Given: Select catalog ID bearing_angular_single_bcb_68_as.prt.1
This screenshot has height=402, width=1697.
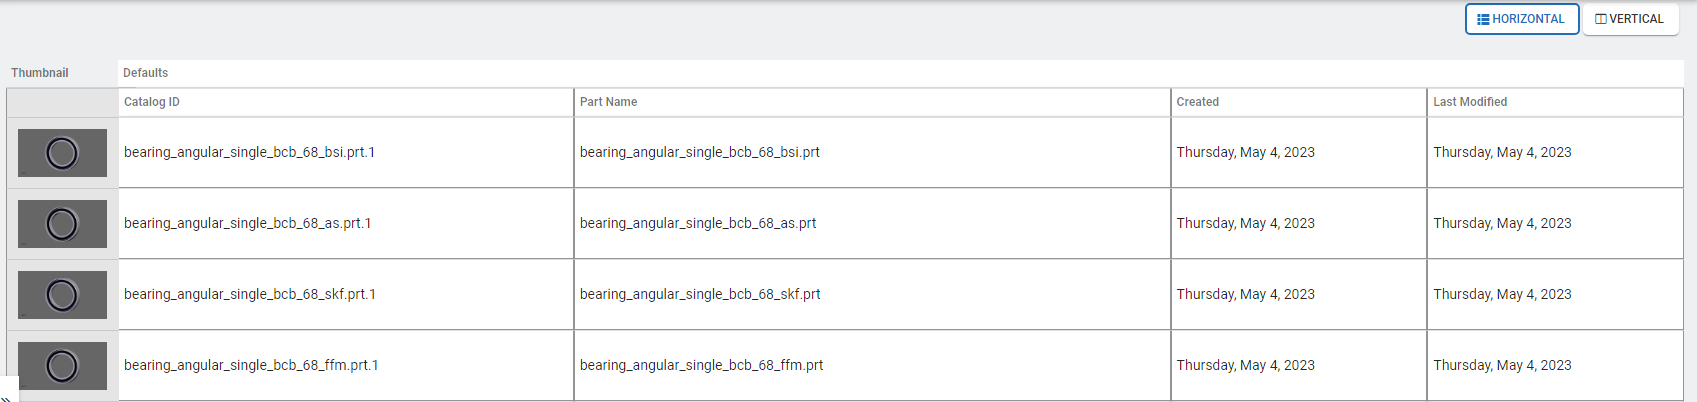Looking at the screenshot, I should pos(247,224).
